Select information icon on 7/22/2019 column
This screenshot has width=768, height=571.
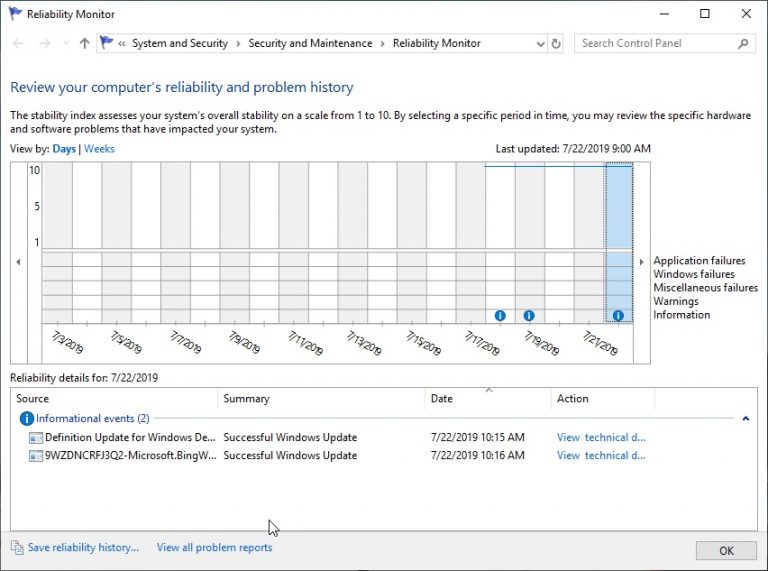pyautogui.click(x=618, y=316)
